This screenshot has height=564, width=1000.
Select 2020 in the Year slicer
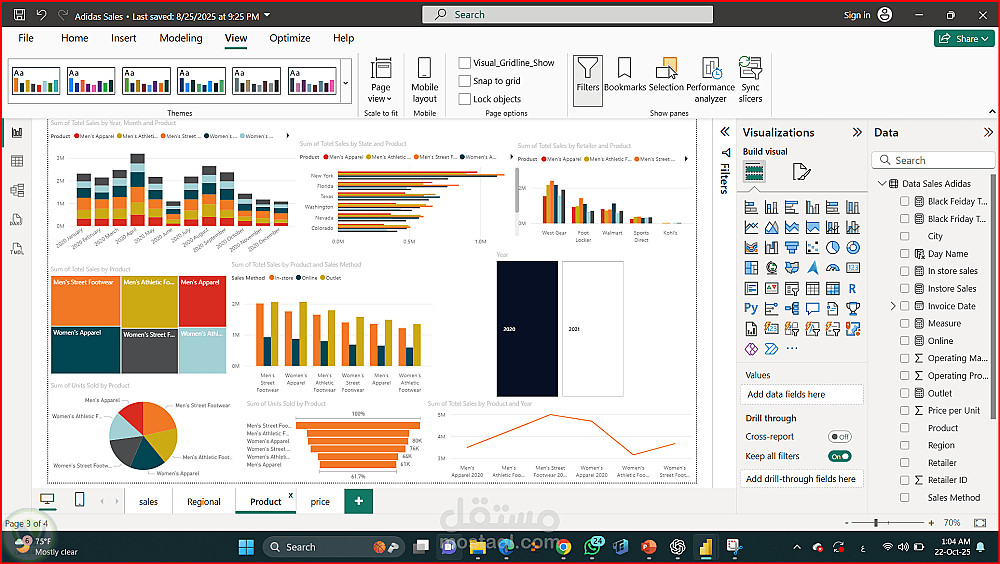527,329
